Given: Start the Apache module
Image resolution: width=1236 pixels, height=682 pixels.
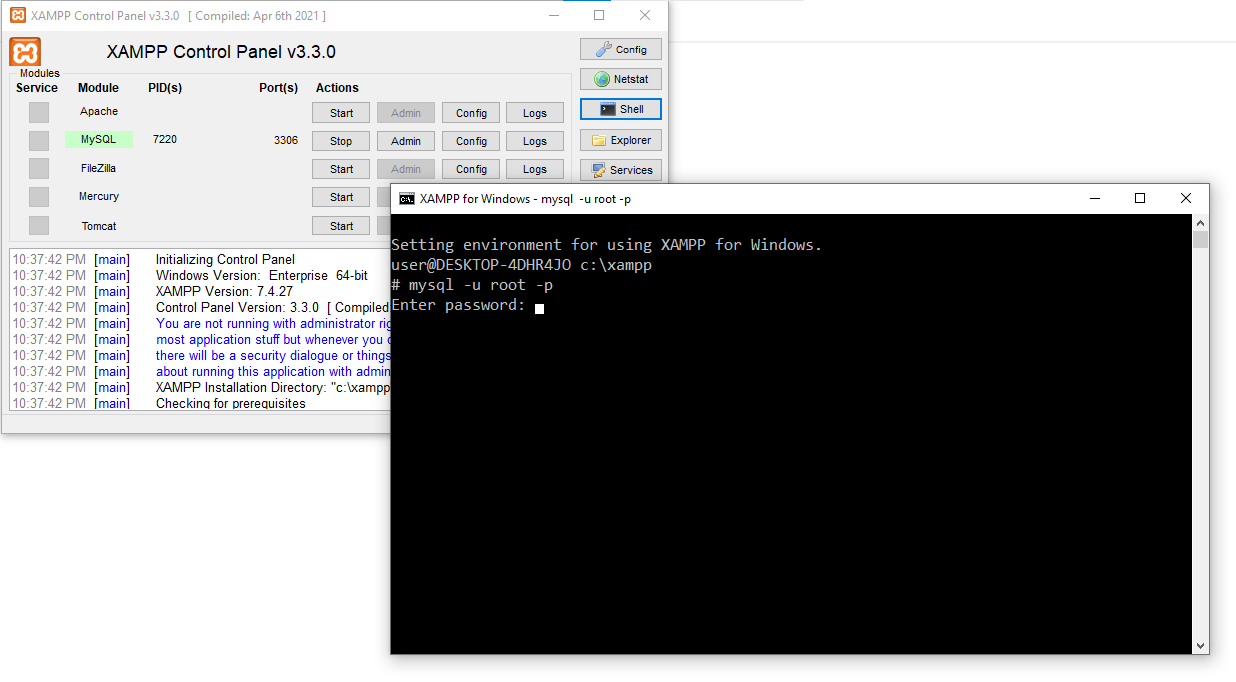Looking at the screenshot, I should (x=341, y=113).
